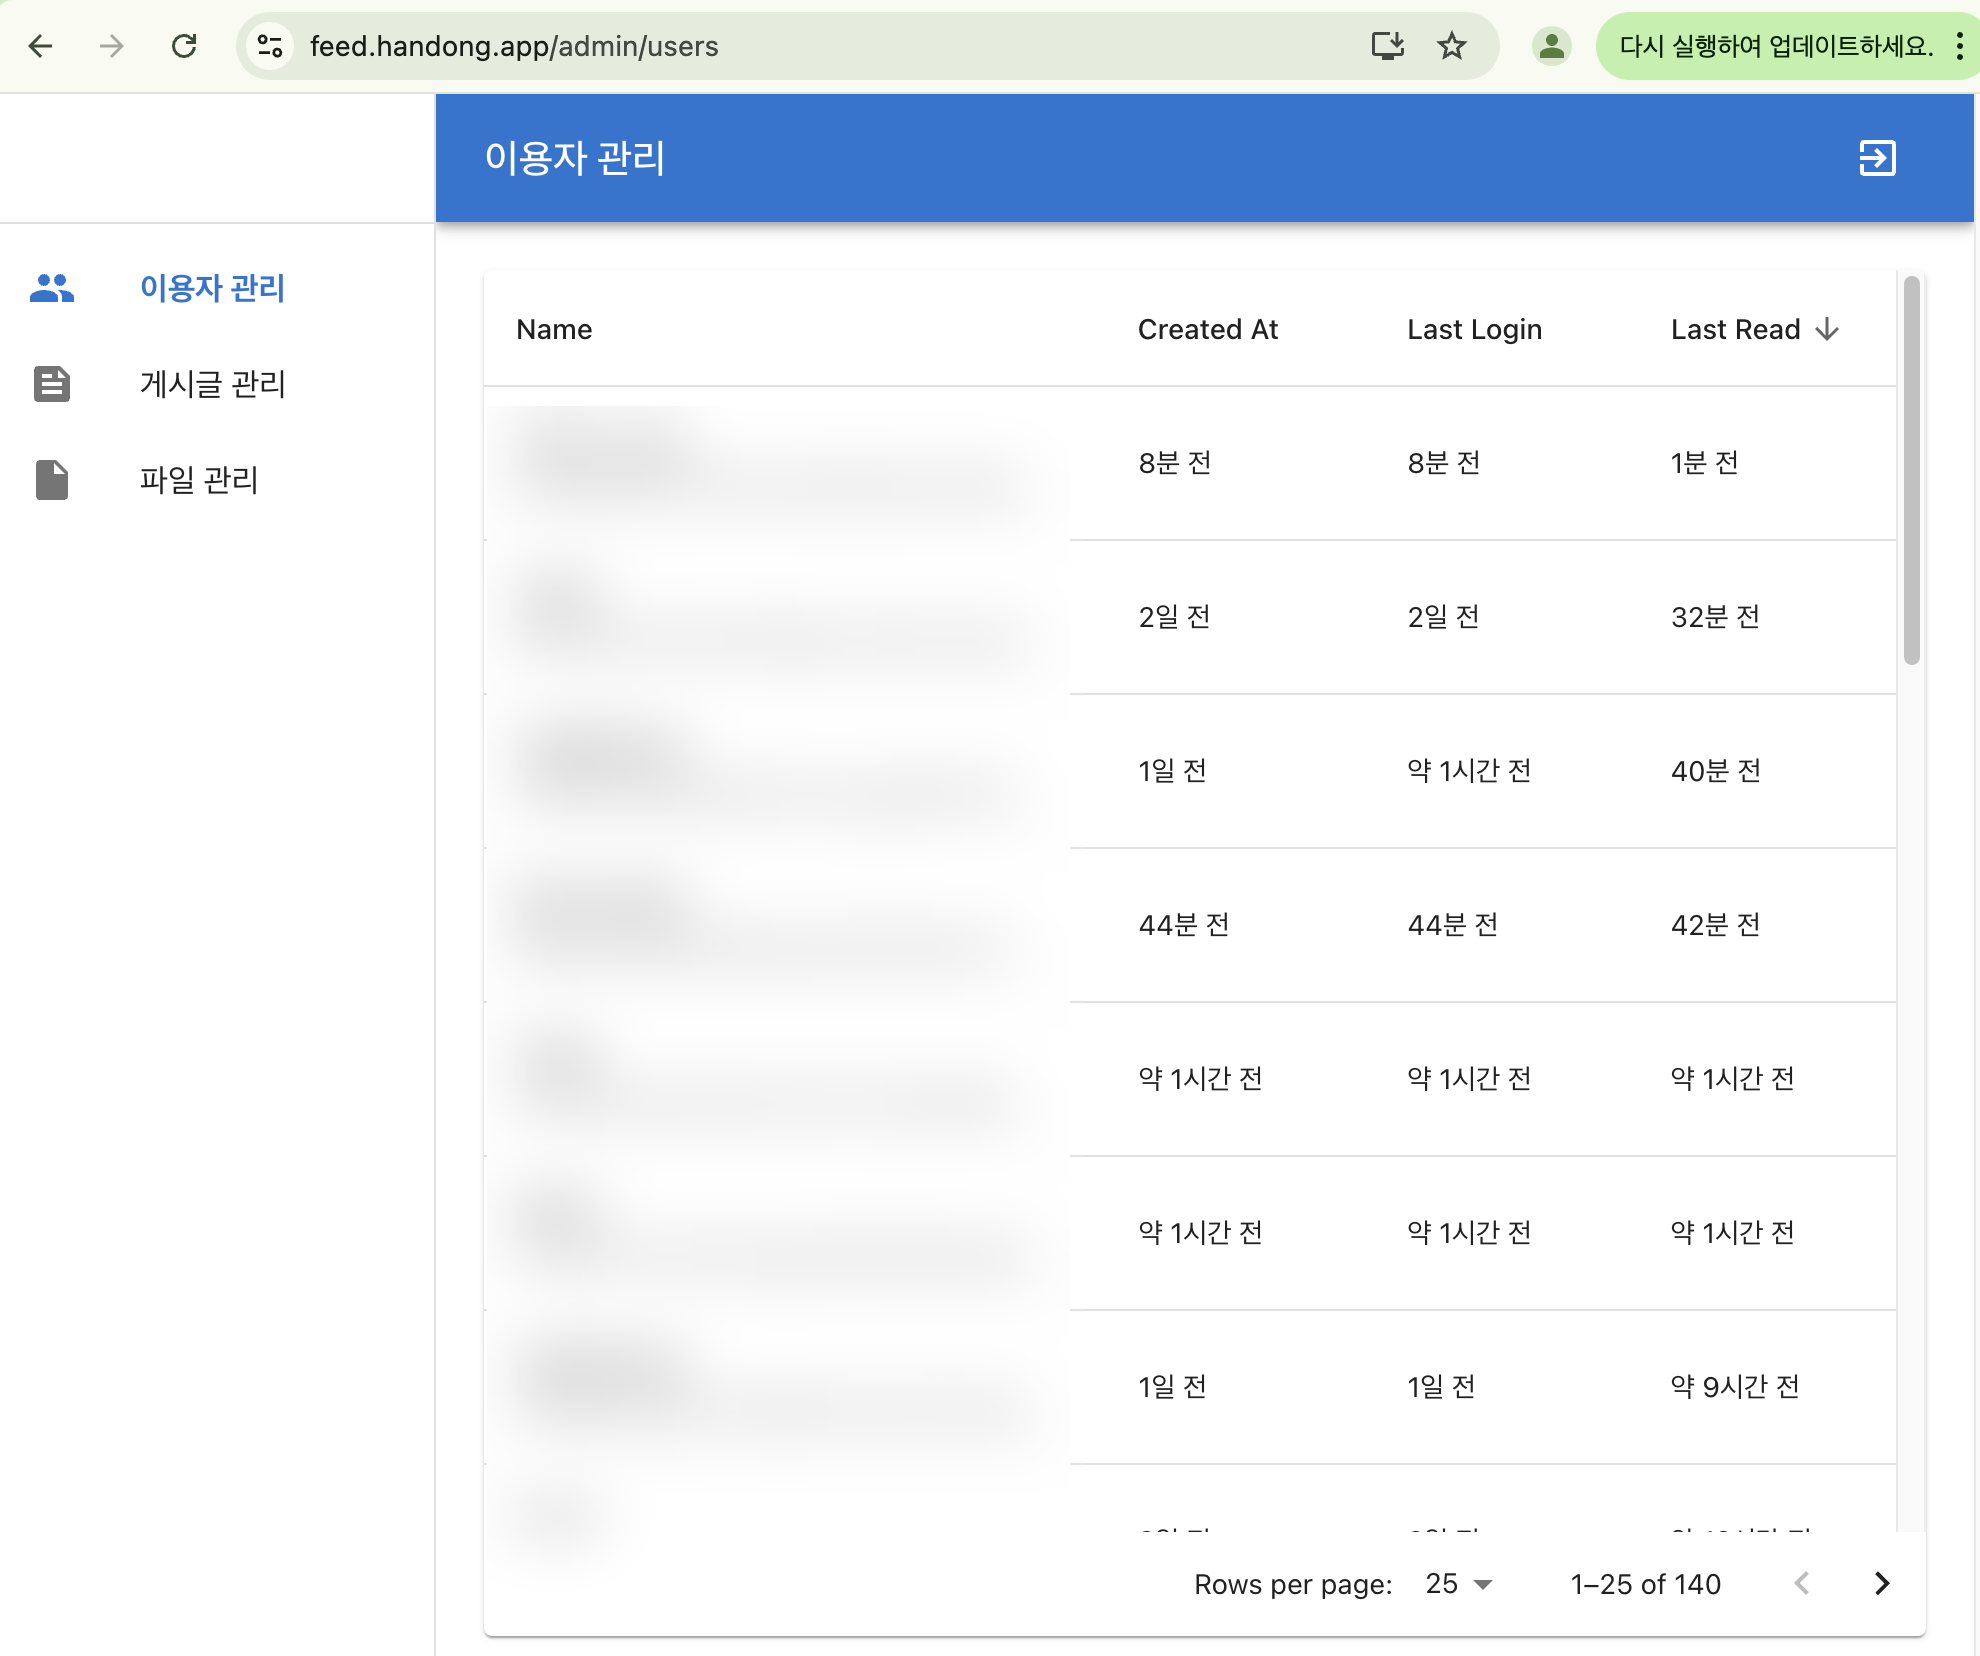Open browser profile avatar icon

1551,46
